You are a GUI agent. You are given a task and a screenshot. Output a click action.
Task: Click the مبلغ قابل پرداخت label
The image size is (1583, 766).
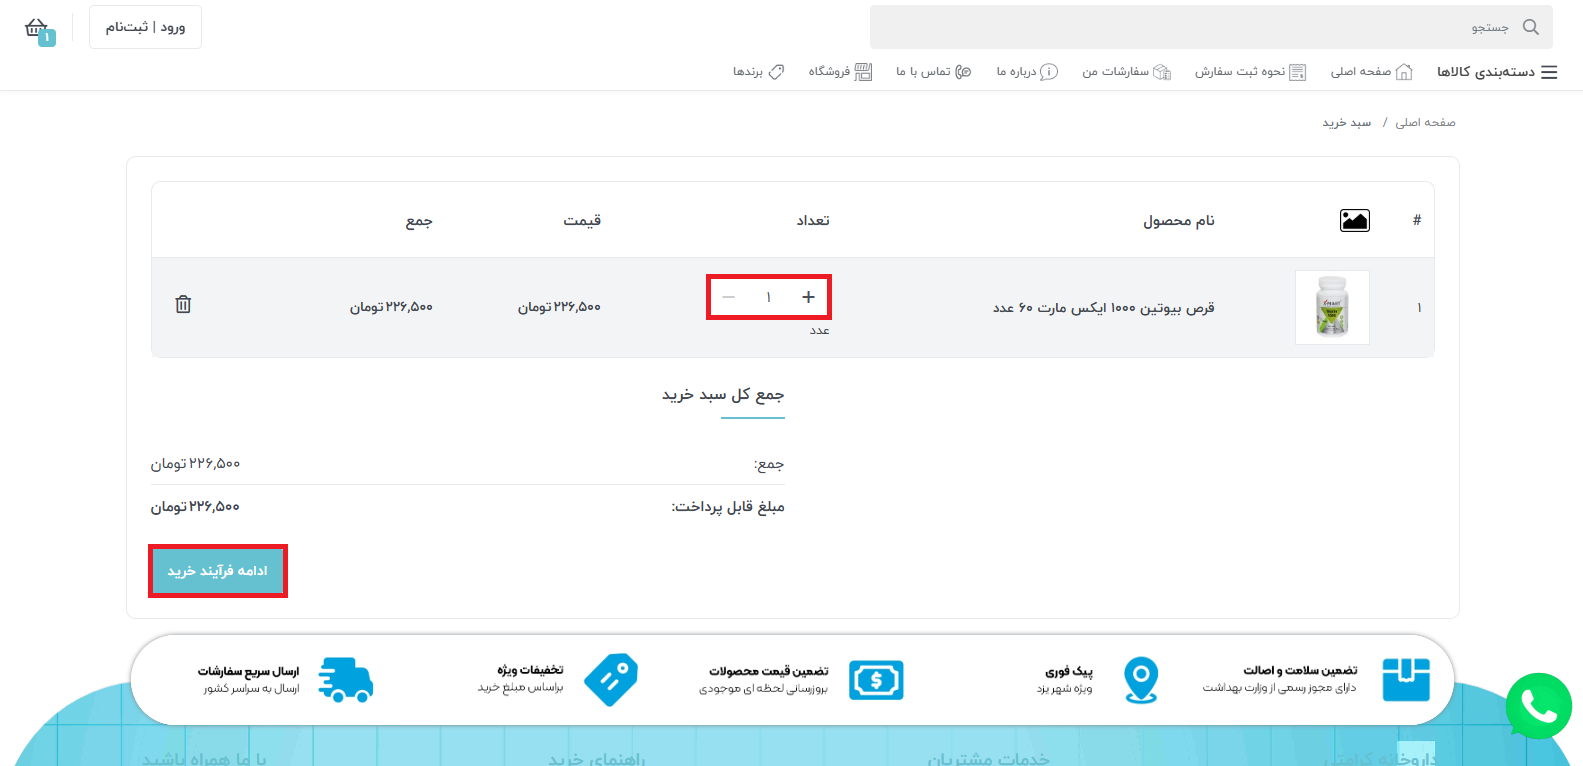728,507
